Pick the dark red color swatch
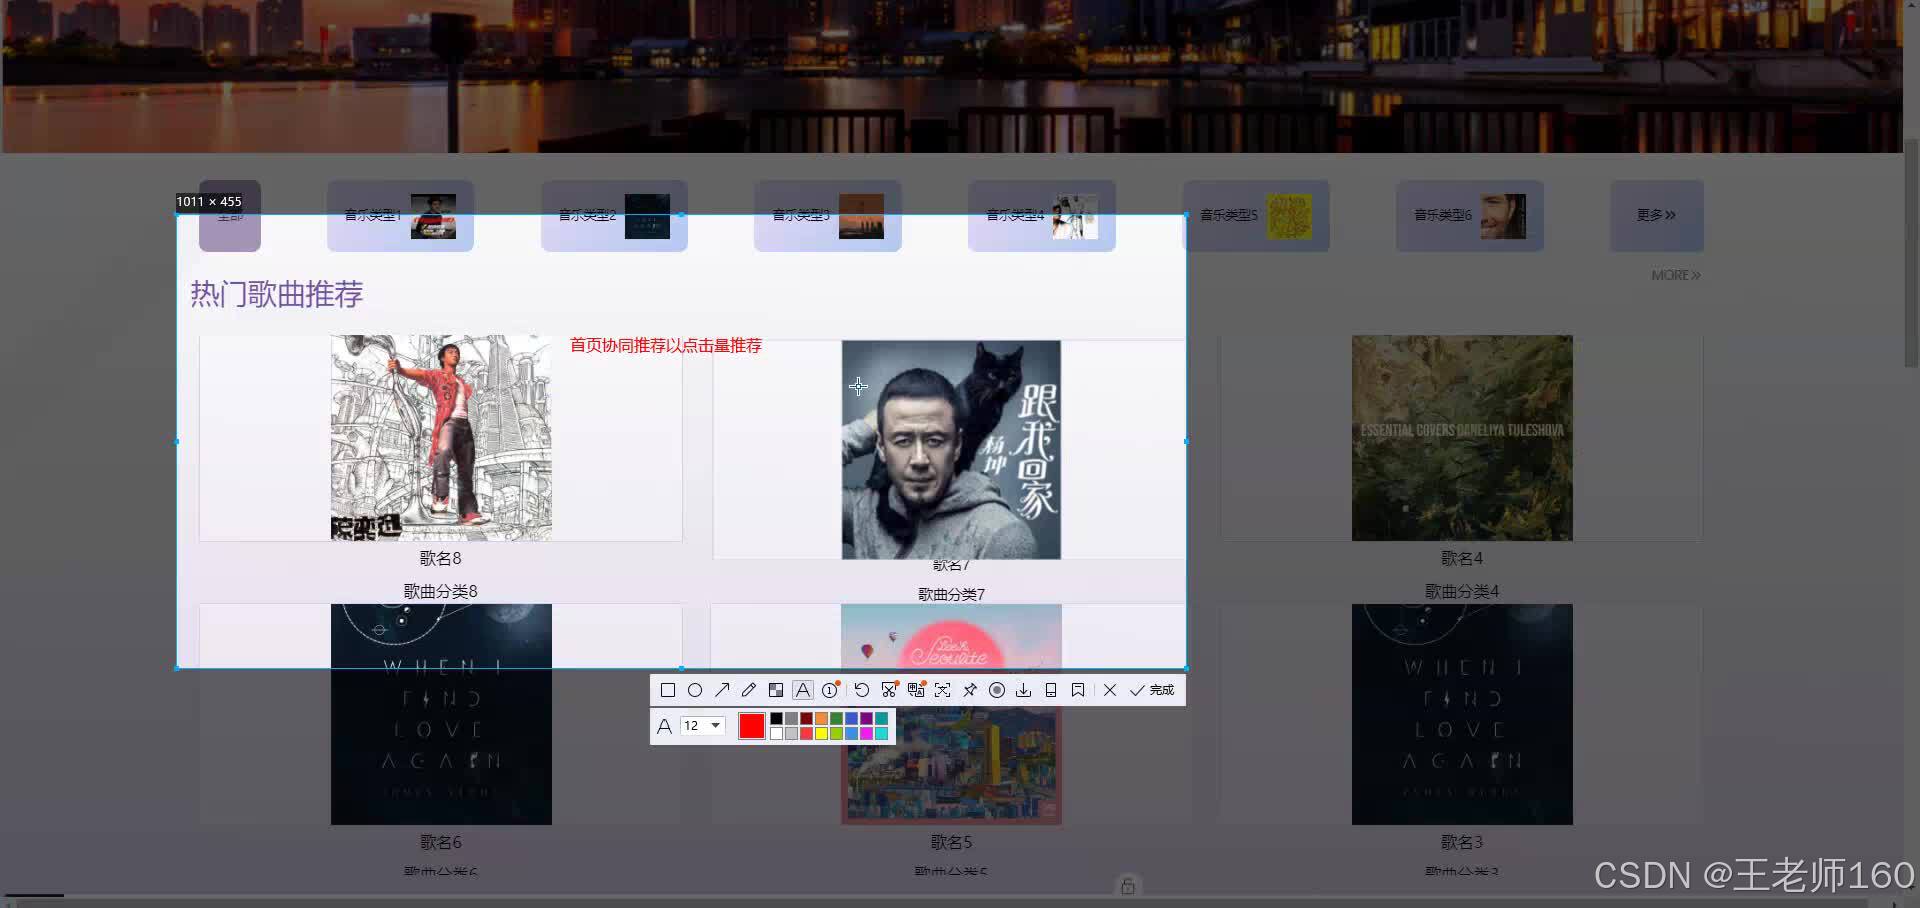 tap(806, 718)
